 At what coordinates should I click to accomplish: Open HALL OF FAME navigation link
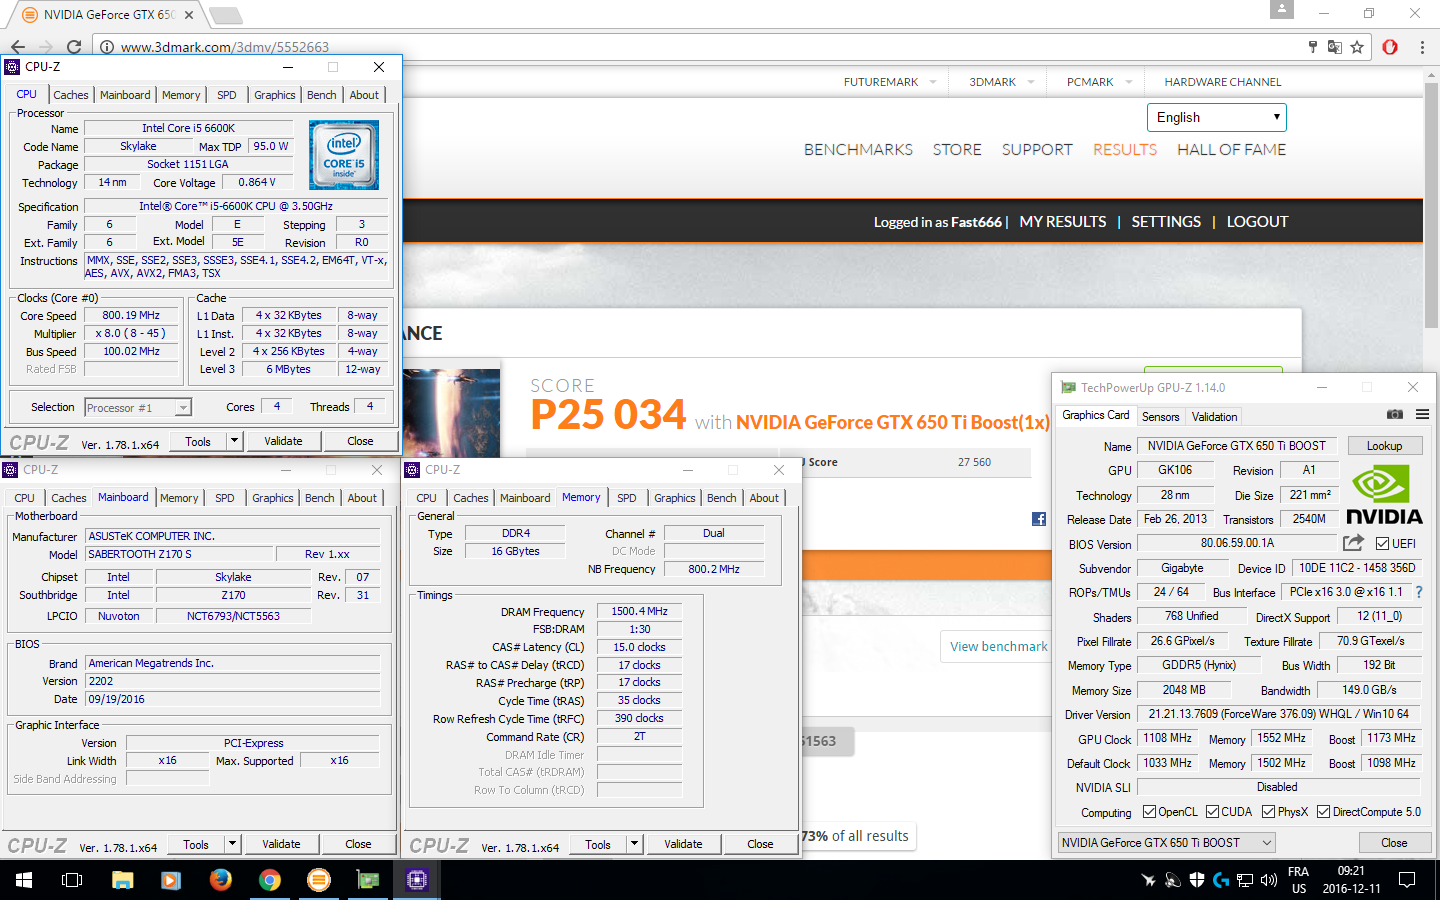pyautogui.click(x=1231, y=150)
